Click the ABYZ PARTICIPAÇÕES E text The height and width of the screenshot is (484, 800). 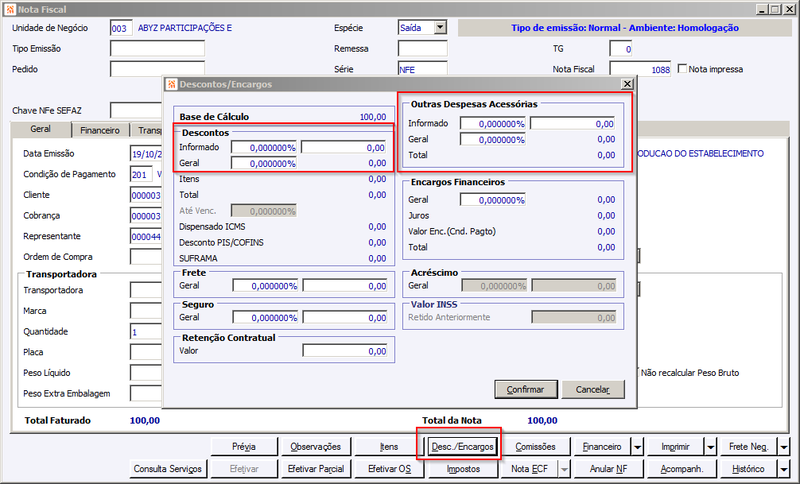tap(185, 28)
